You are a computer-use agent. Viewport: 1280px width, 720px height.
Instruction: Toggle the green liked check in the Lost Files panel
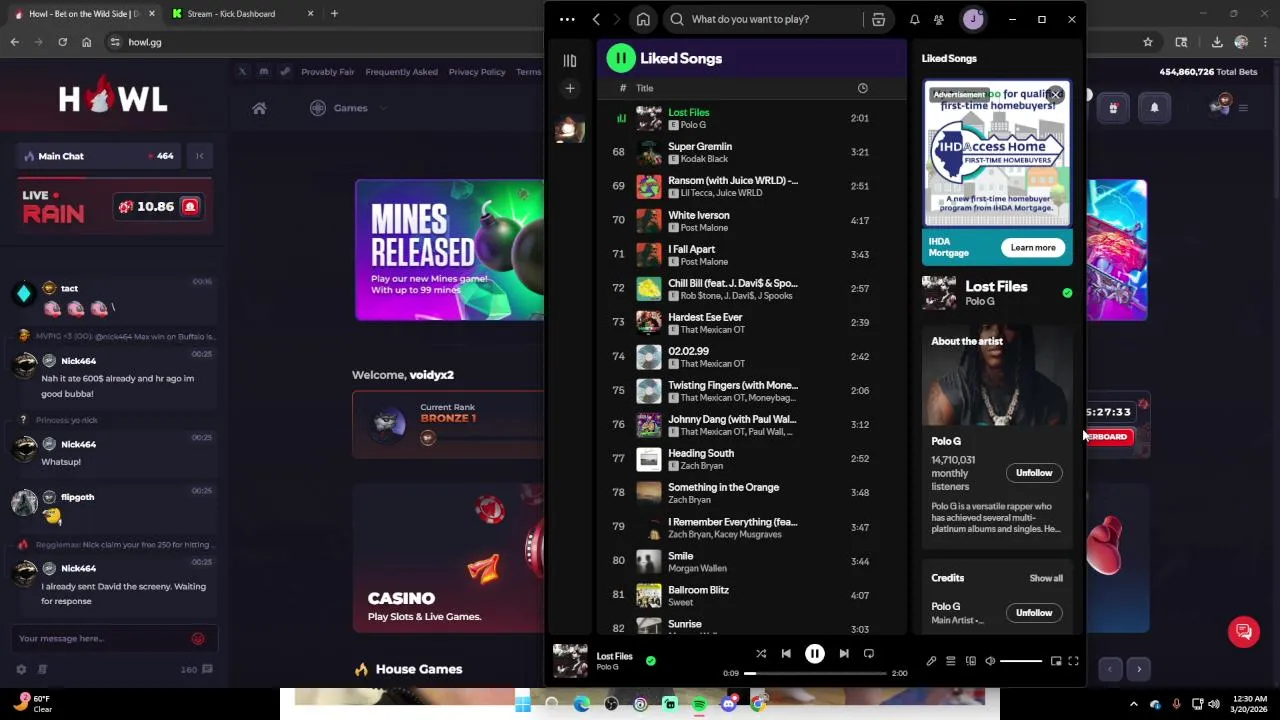point(1067,293)
